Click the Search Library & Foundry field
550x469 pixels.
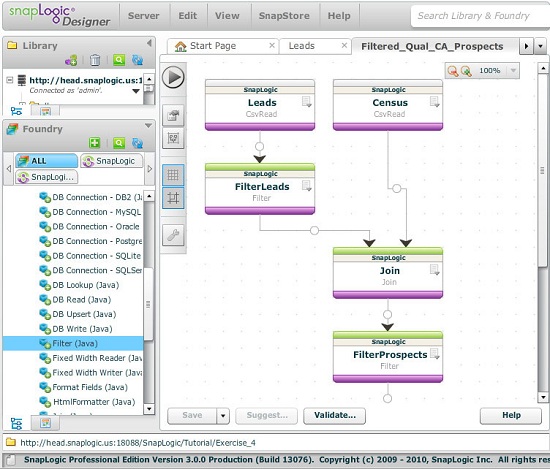point(480,16)
